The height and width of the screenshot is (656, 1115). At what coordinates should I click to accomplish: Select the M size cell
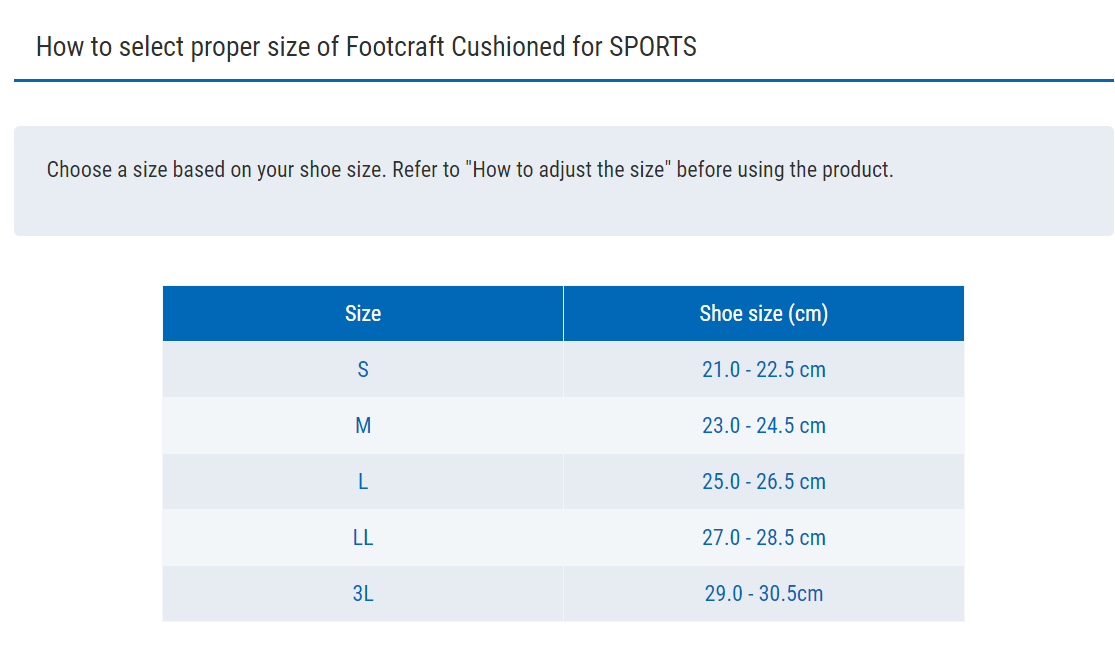(363, 426)
